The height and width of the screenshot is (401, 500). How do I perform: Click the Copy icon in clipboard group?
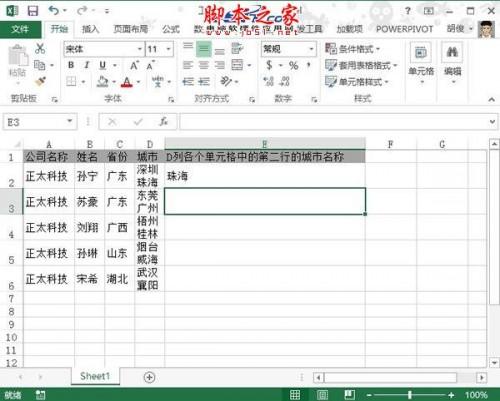40,65
